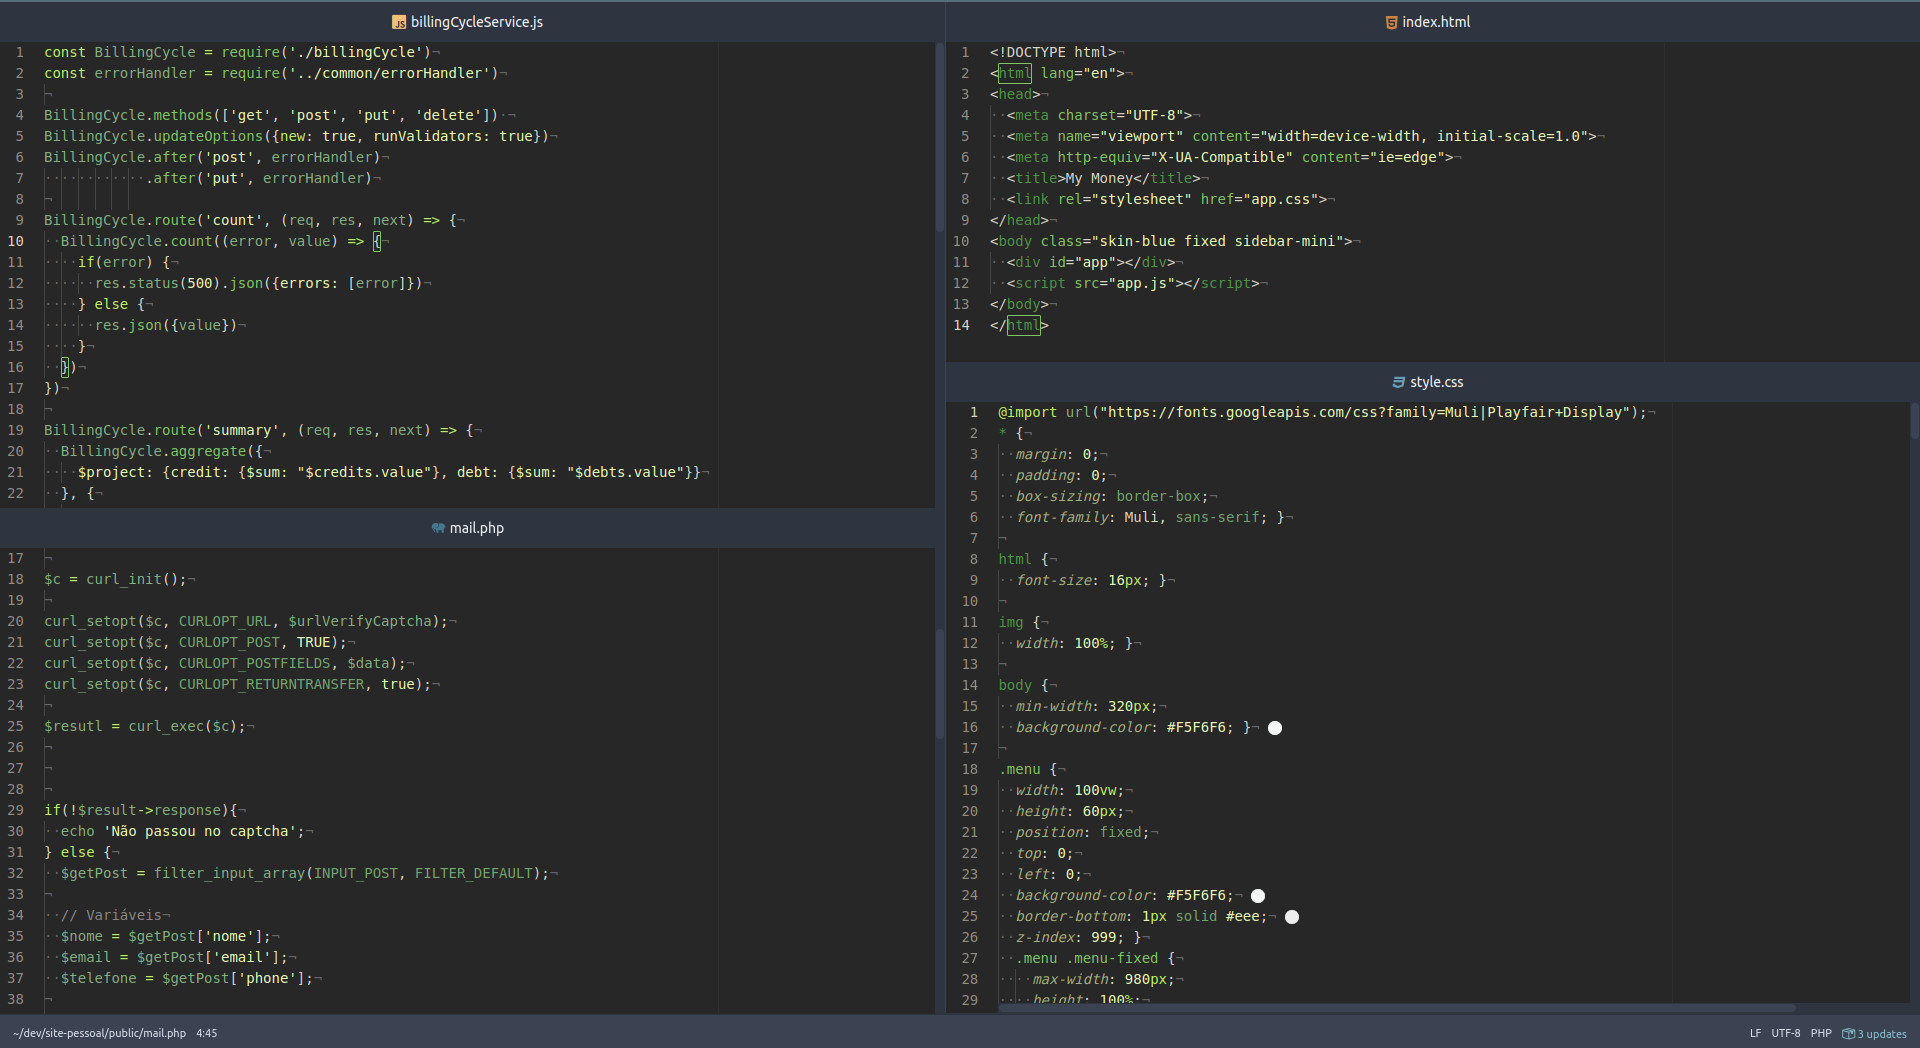Open the 3 updates package notice

pos(1874,1033)
